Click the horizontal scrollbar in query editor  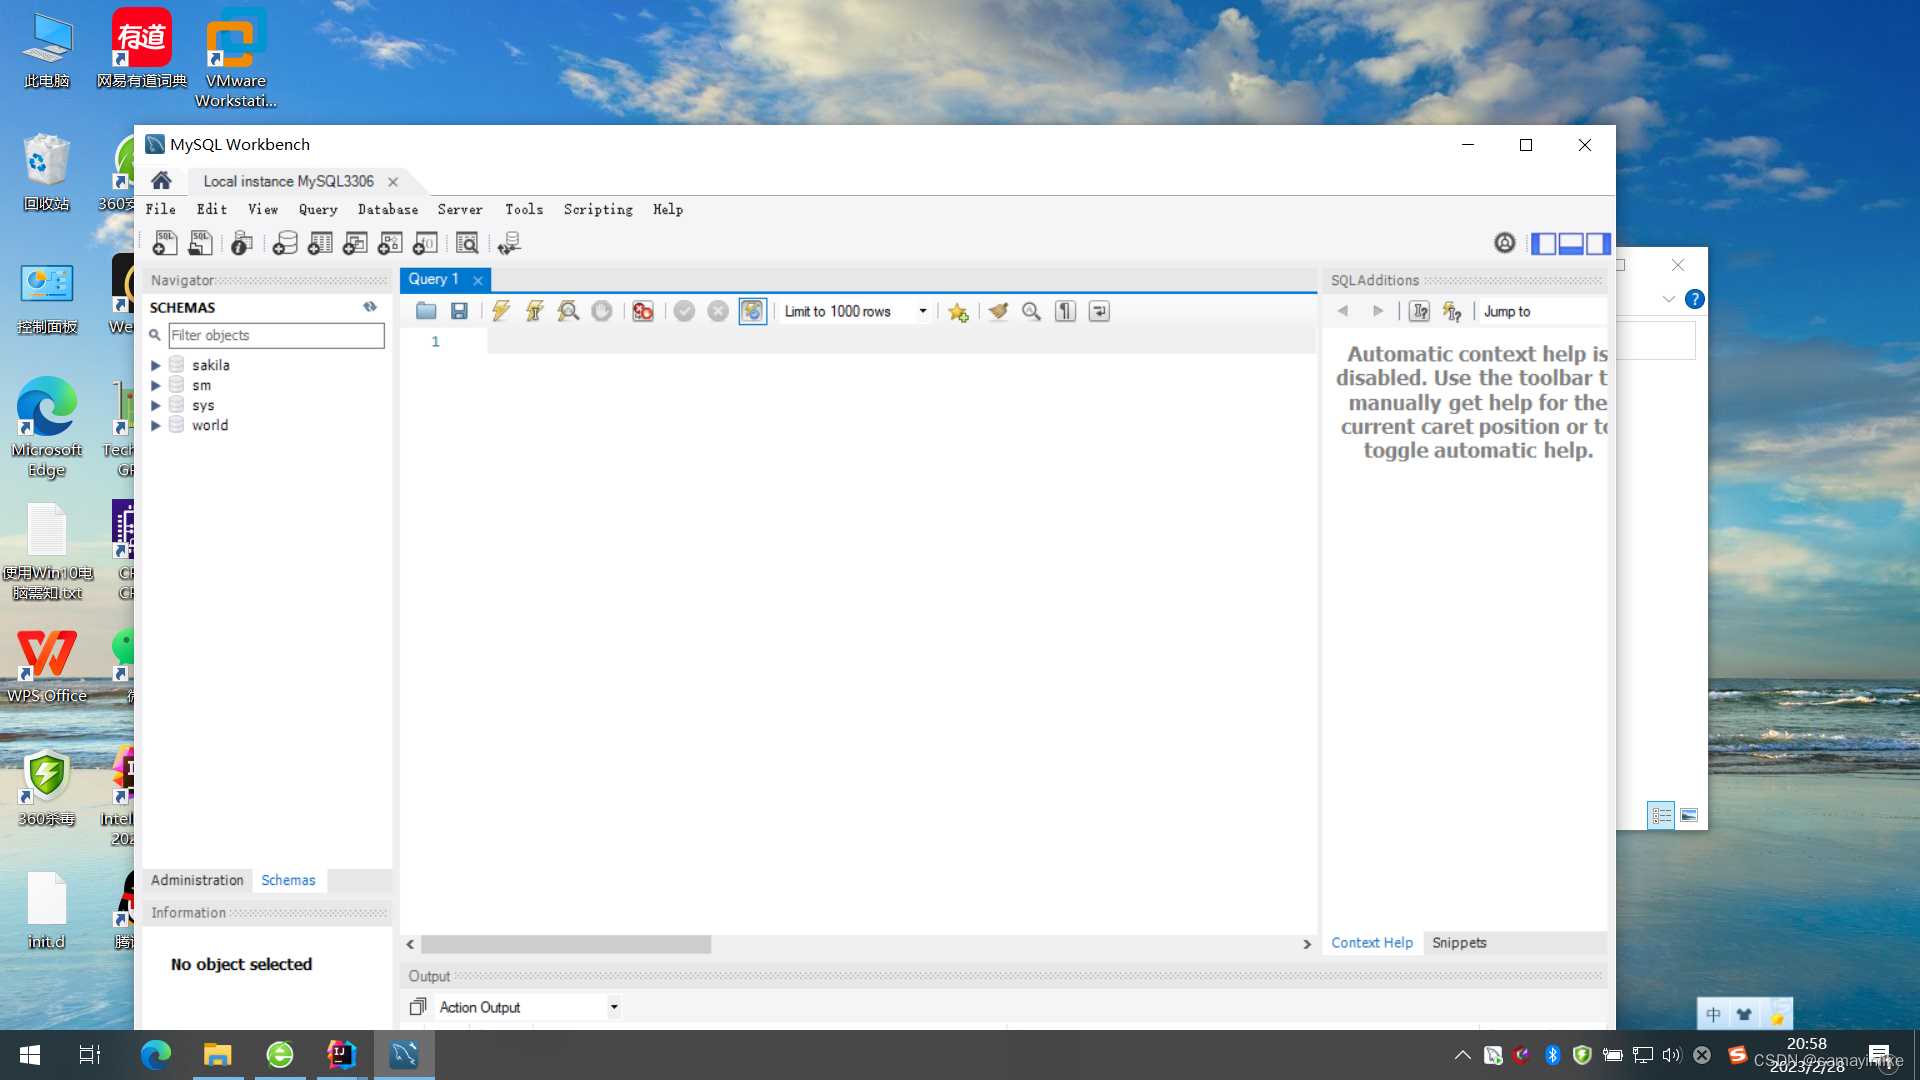(566, 944)
